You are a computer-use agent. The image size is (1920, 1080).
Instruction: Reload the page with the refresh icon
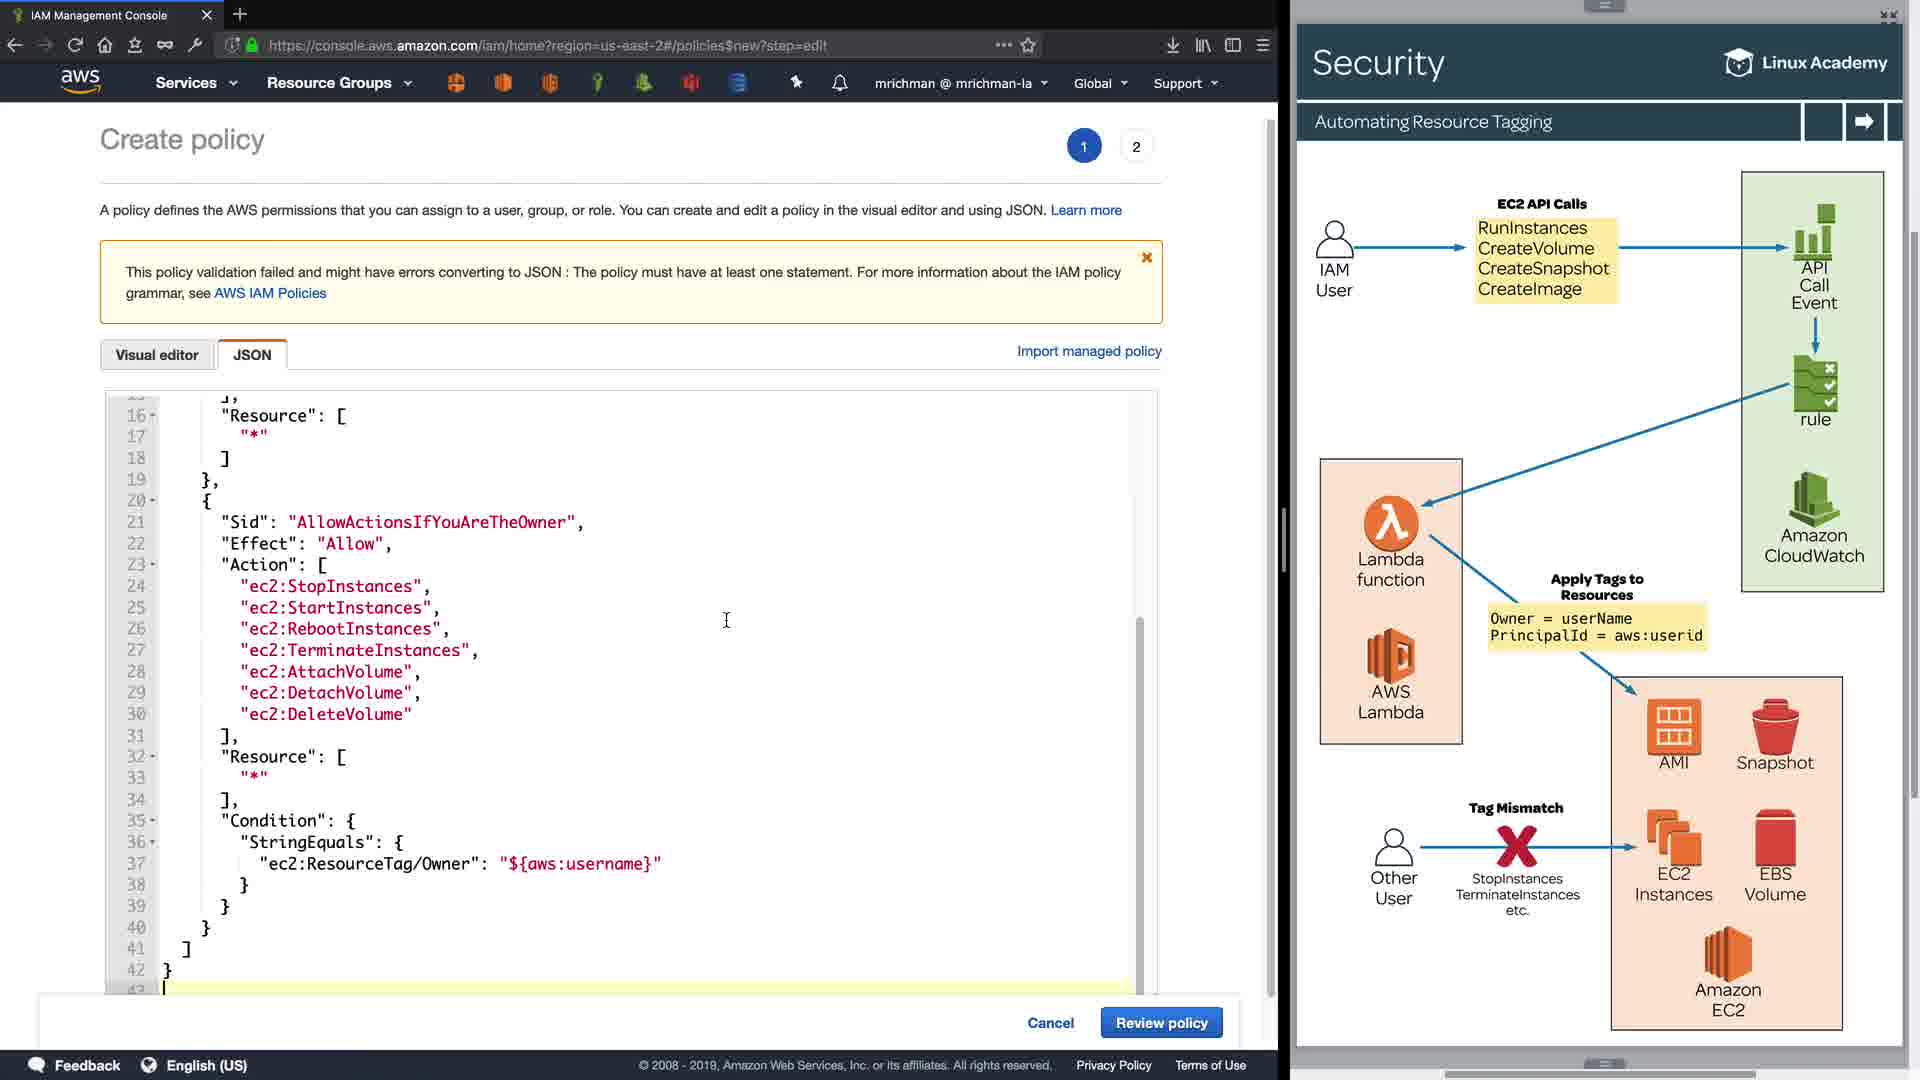point(75,45)
